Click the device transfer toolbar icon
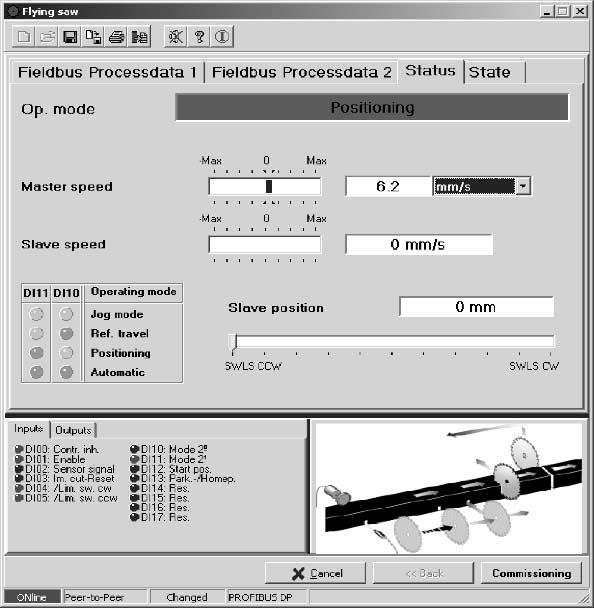The height and width of the screenshot is (608, 594). [x=139, y=37]
